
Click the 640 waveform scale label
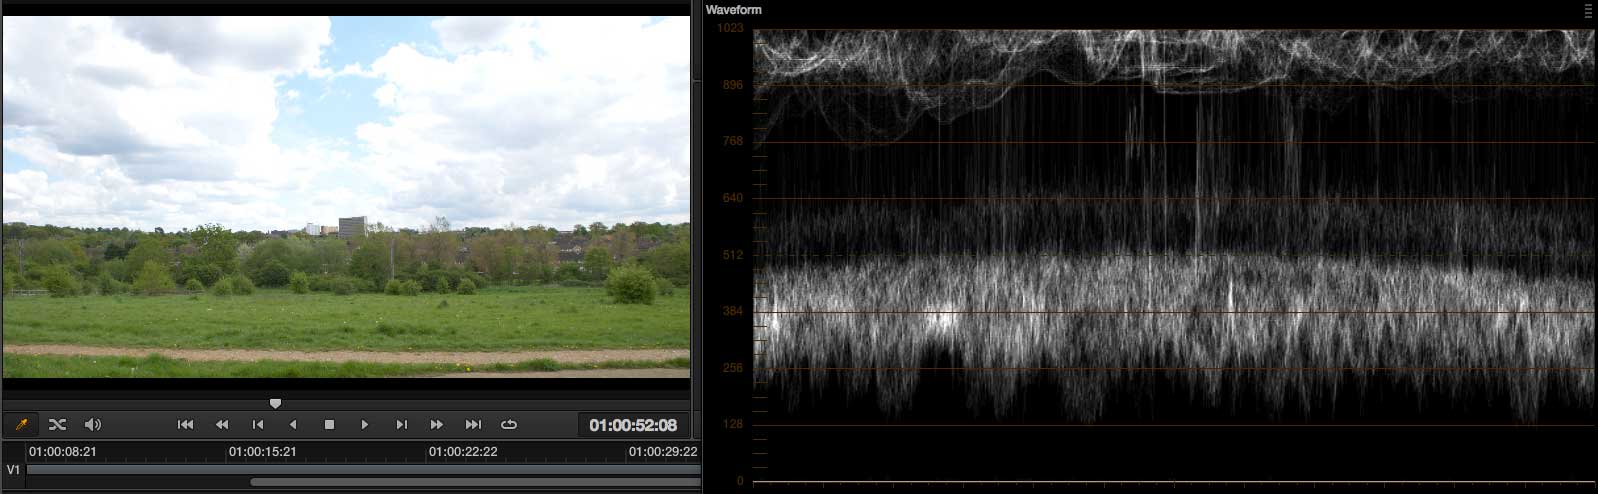click(x=733, y=198)
